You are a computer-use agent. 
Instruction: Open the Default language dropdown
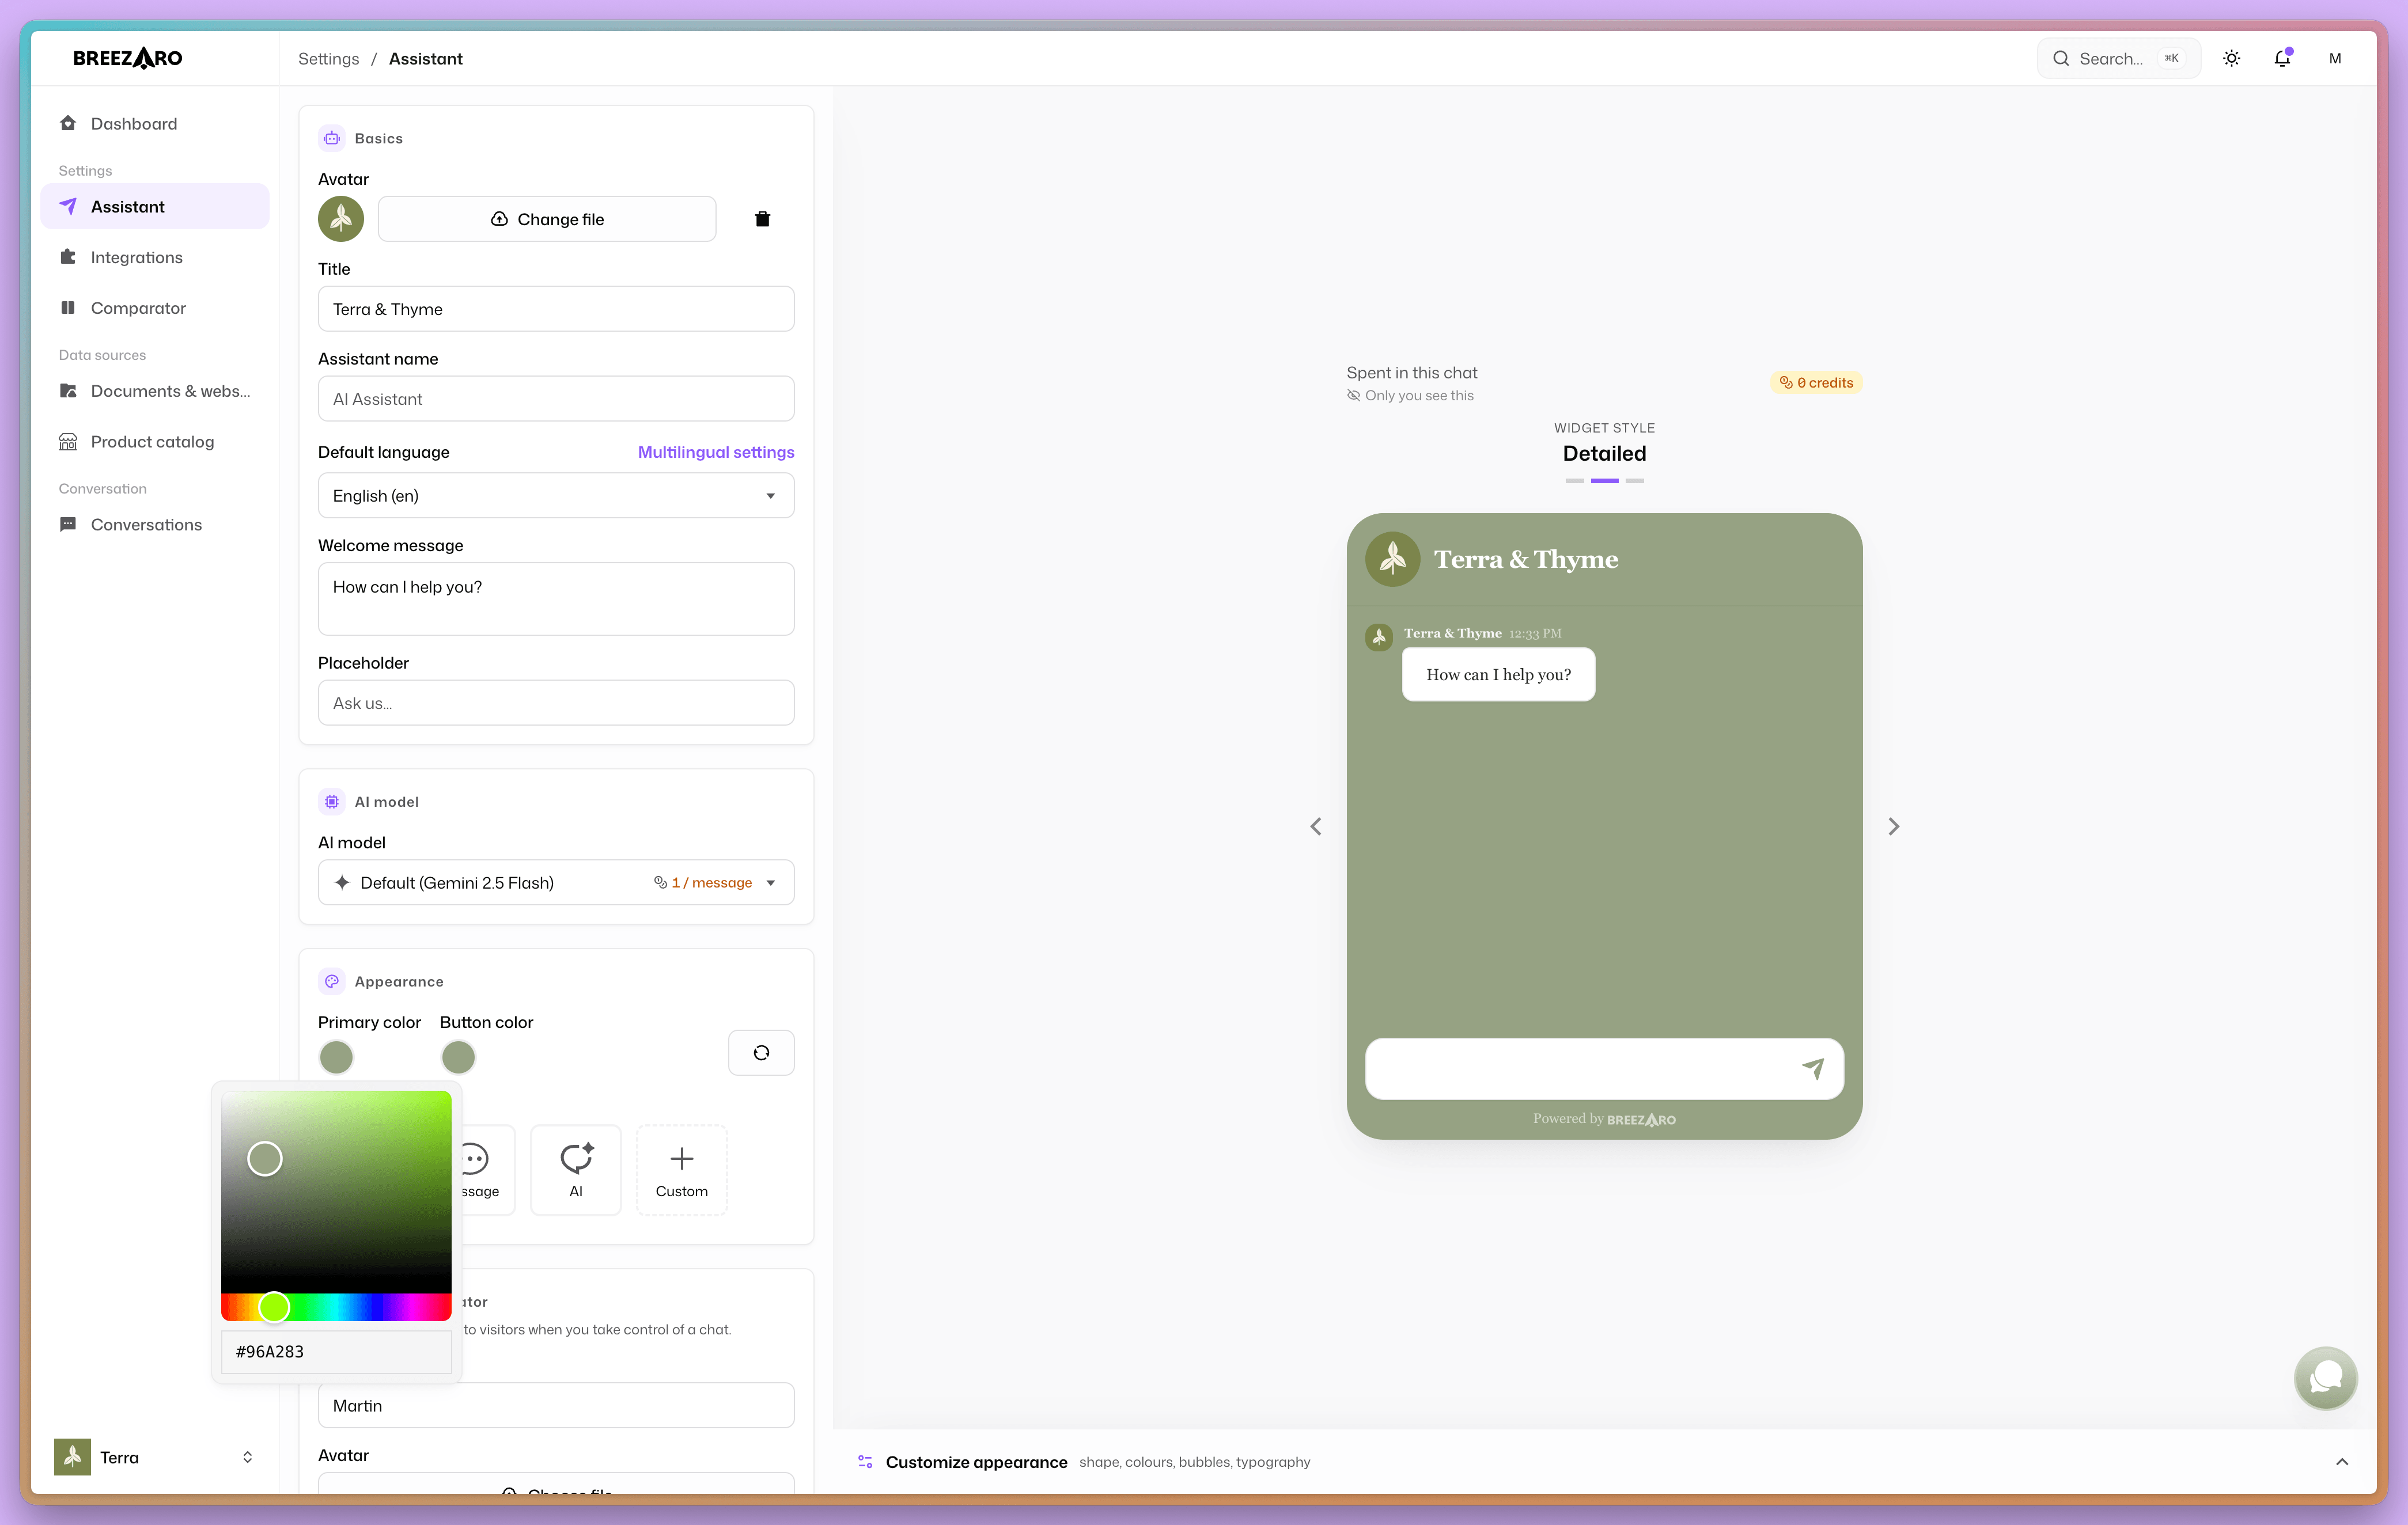(556, 496)
